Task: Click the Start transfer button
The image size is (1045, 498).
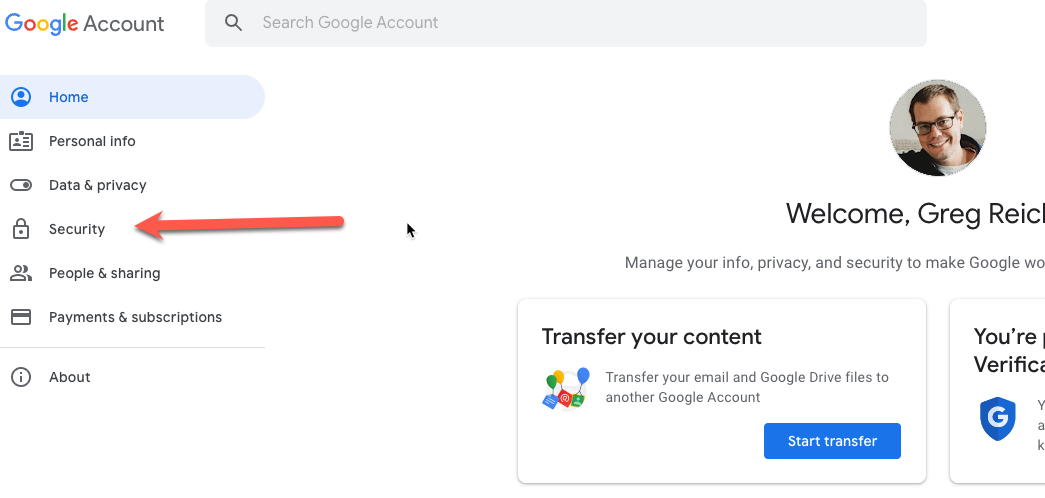Action: (x=832, y=441)
